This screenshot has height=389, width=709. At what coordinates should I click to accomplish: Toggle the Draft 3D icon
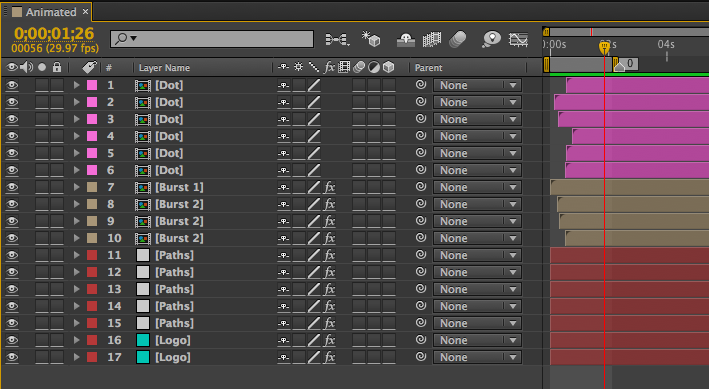[x=371, y=39]
